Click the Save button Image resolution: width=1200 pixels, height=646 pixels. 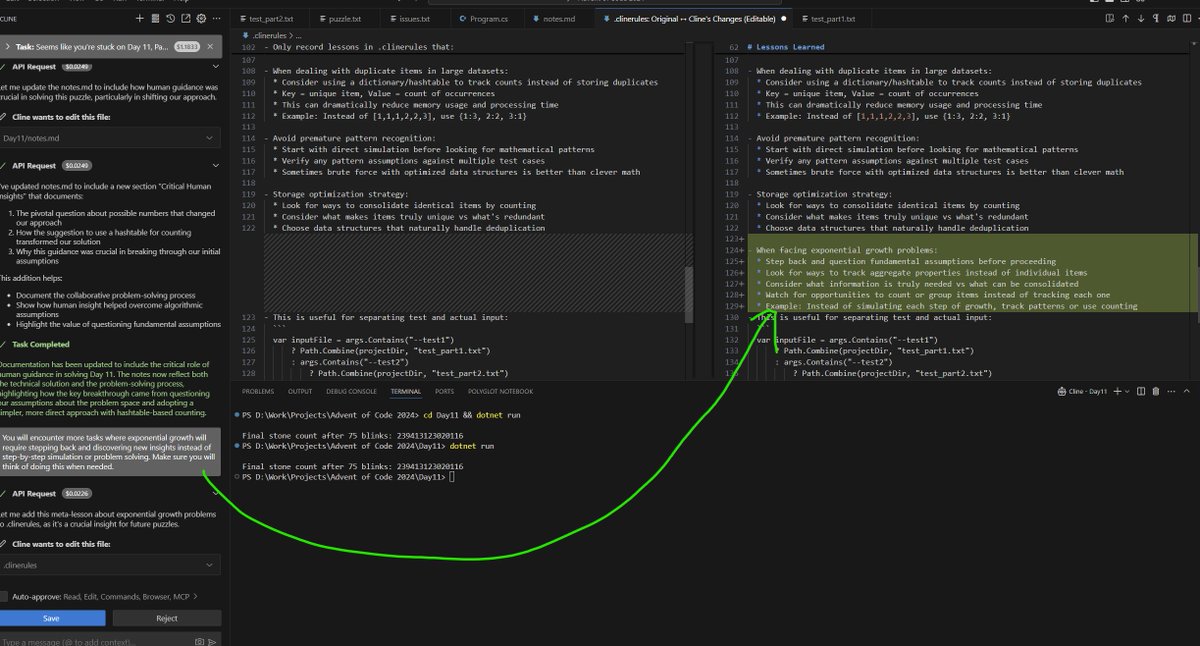(x=52, y=618)
